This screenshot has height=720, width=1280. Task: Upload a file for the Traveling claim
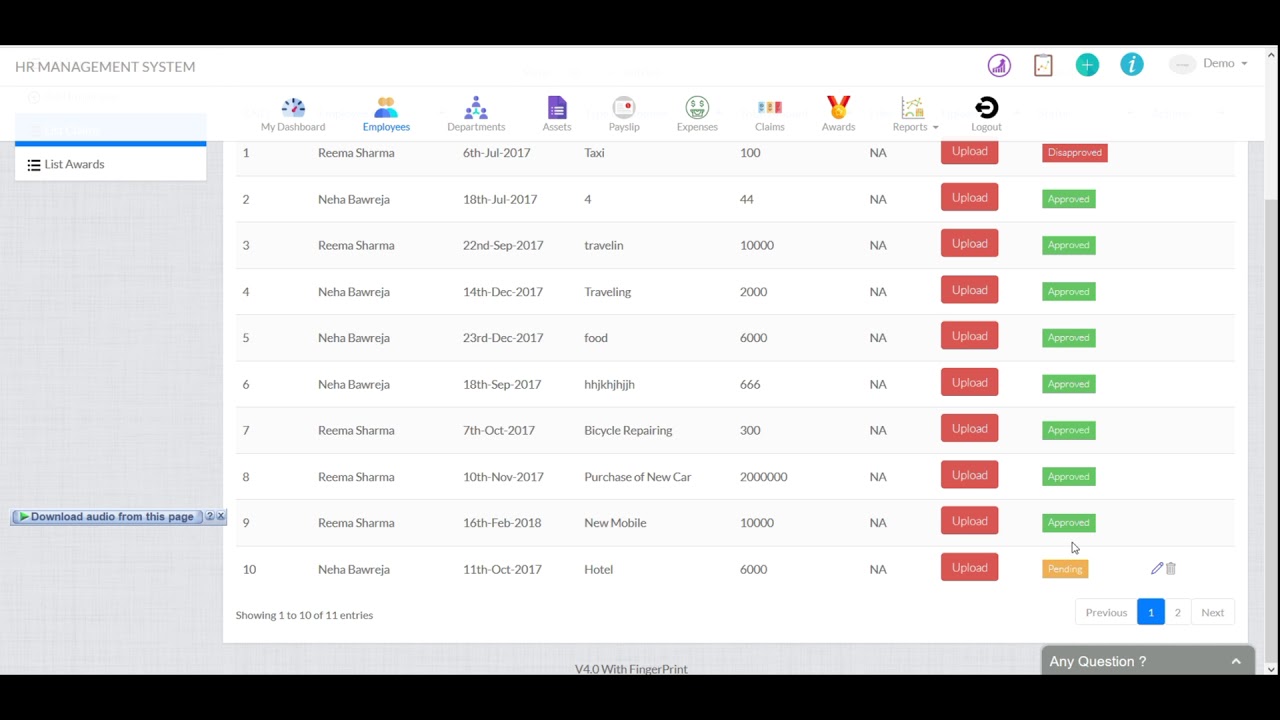[969, 290]
